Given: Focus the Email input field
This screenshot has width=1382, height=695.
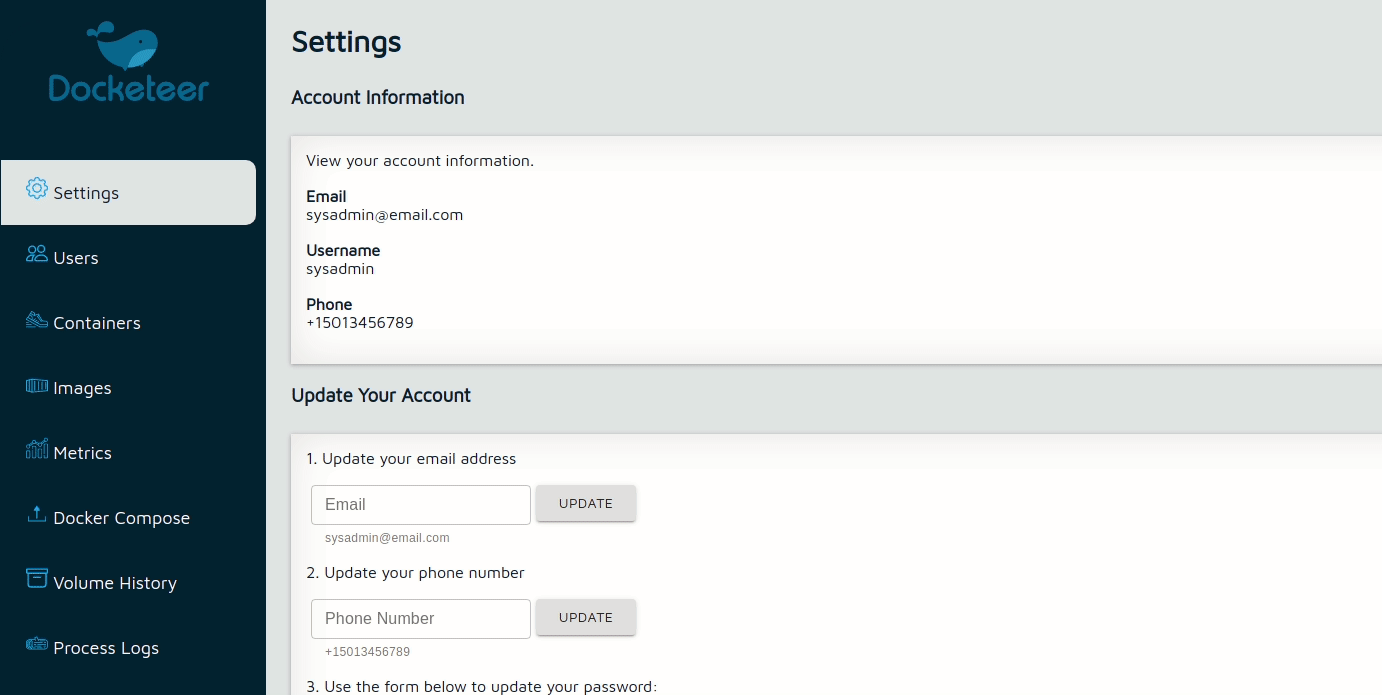Looking at the screenshot, I should 421,505.
